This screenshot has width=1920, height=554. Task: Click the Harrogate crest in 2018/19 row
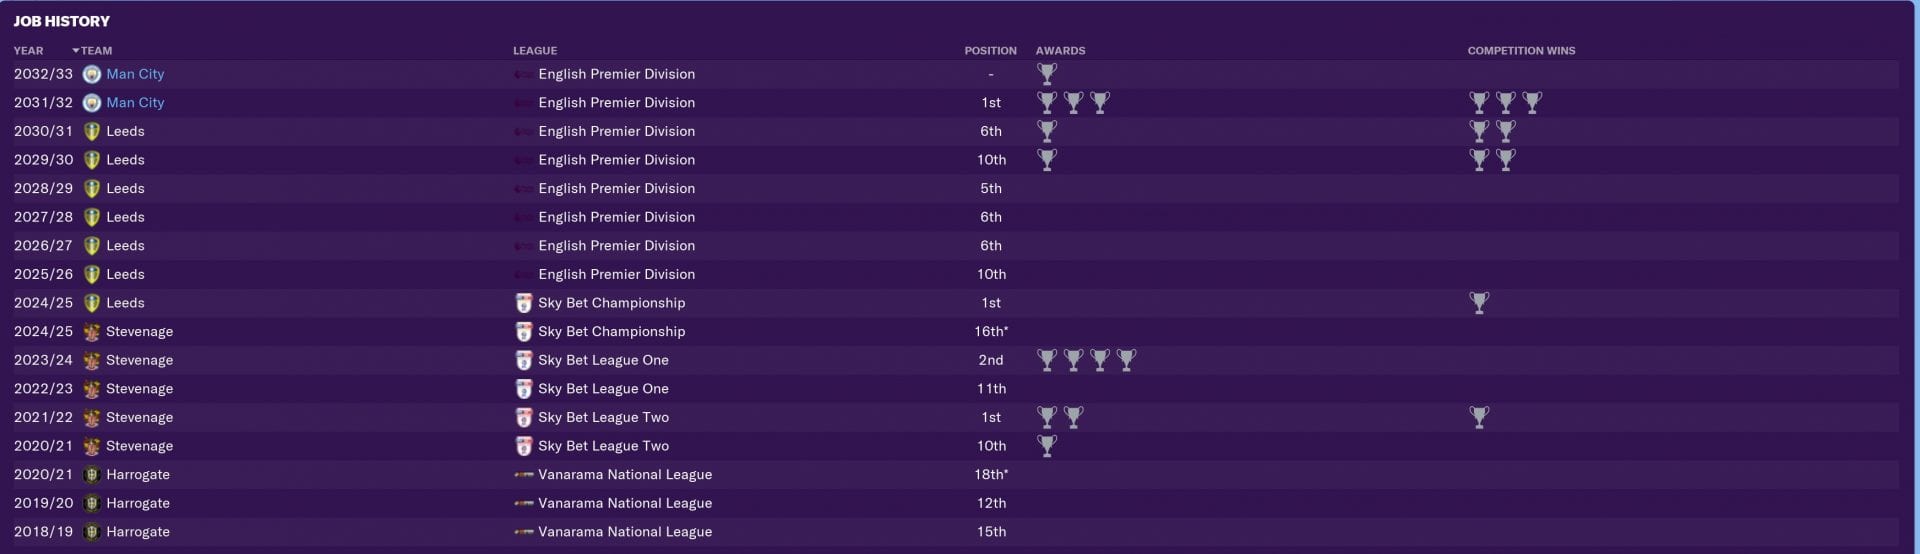pyautogui.click(x=92, y=532)
